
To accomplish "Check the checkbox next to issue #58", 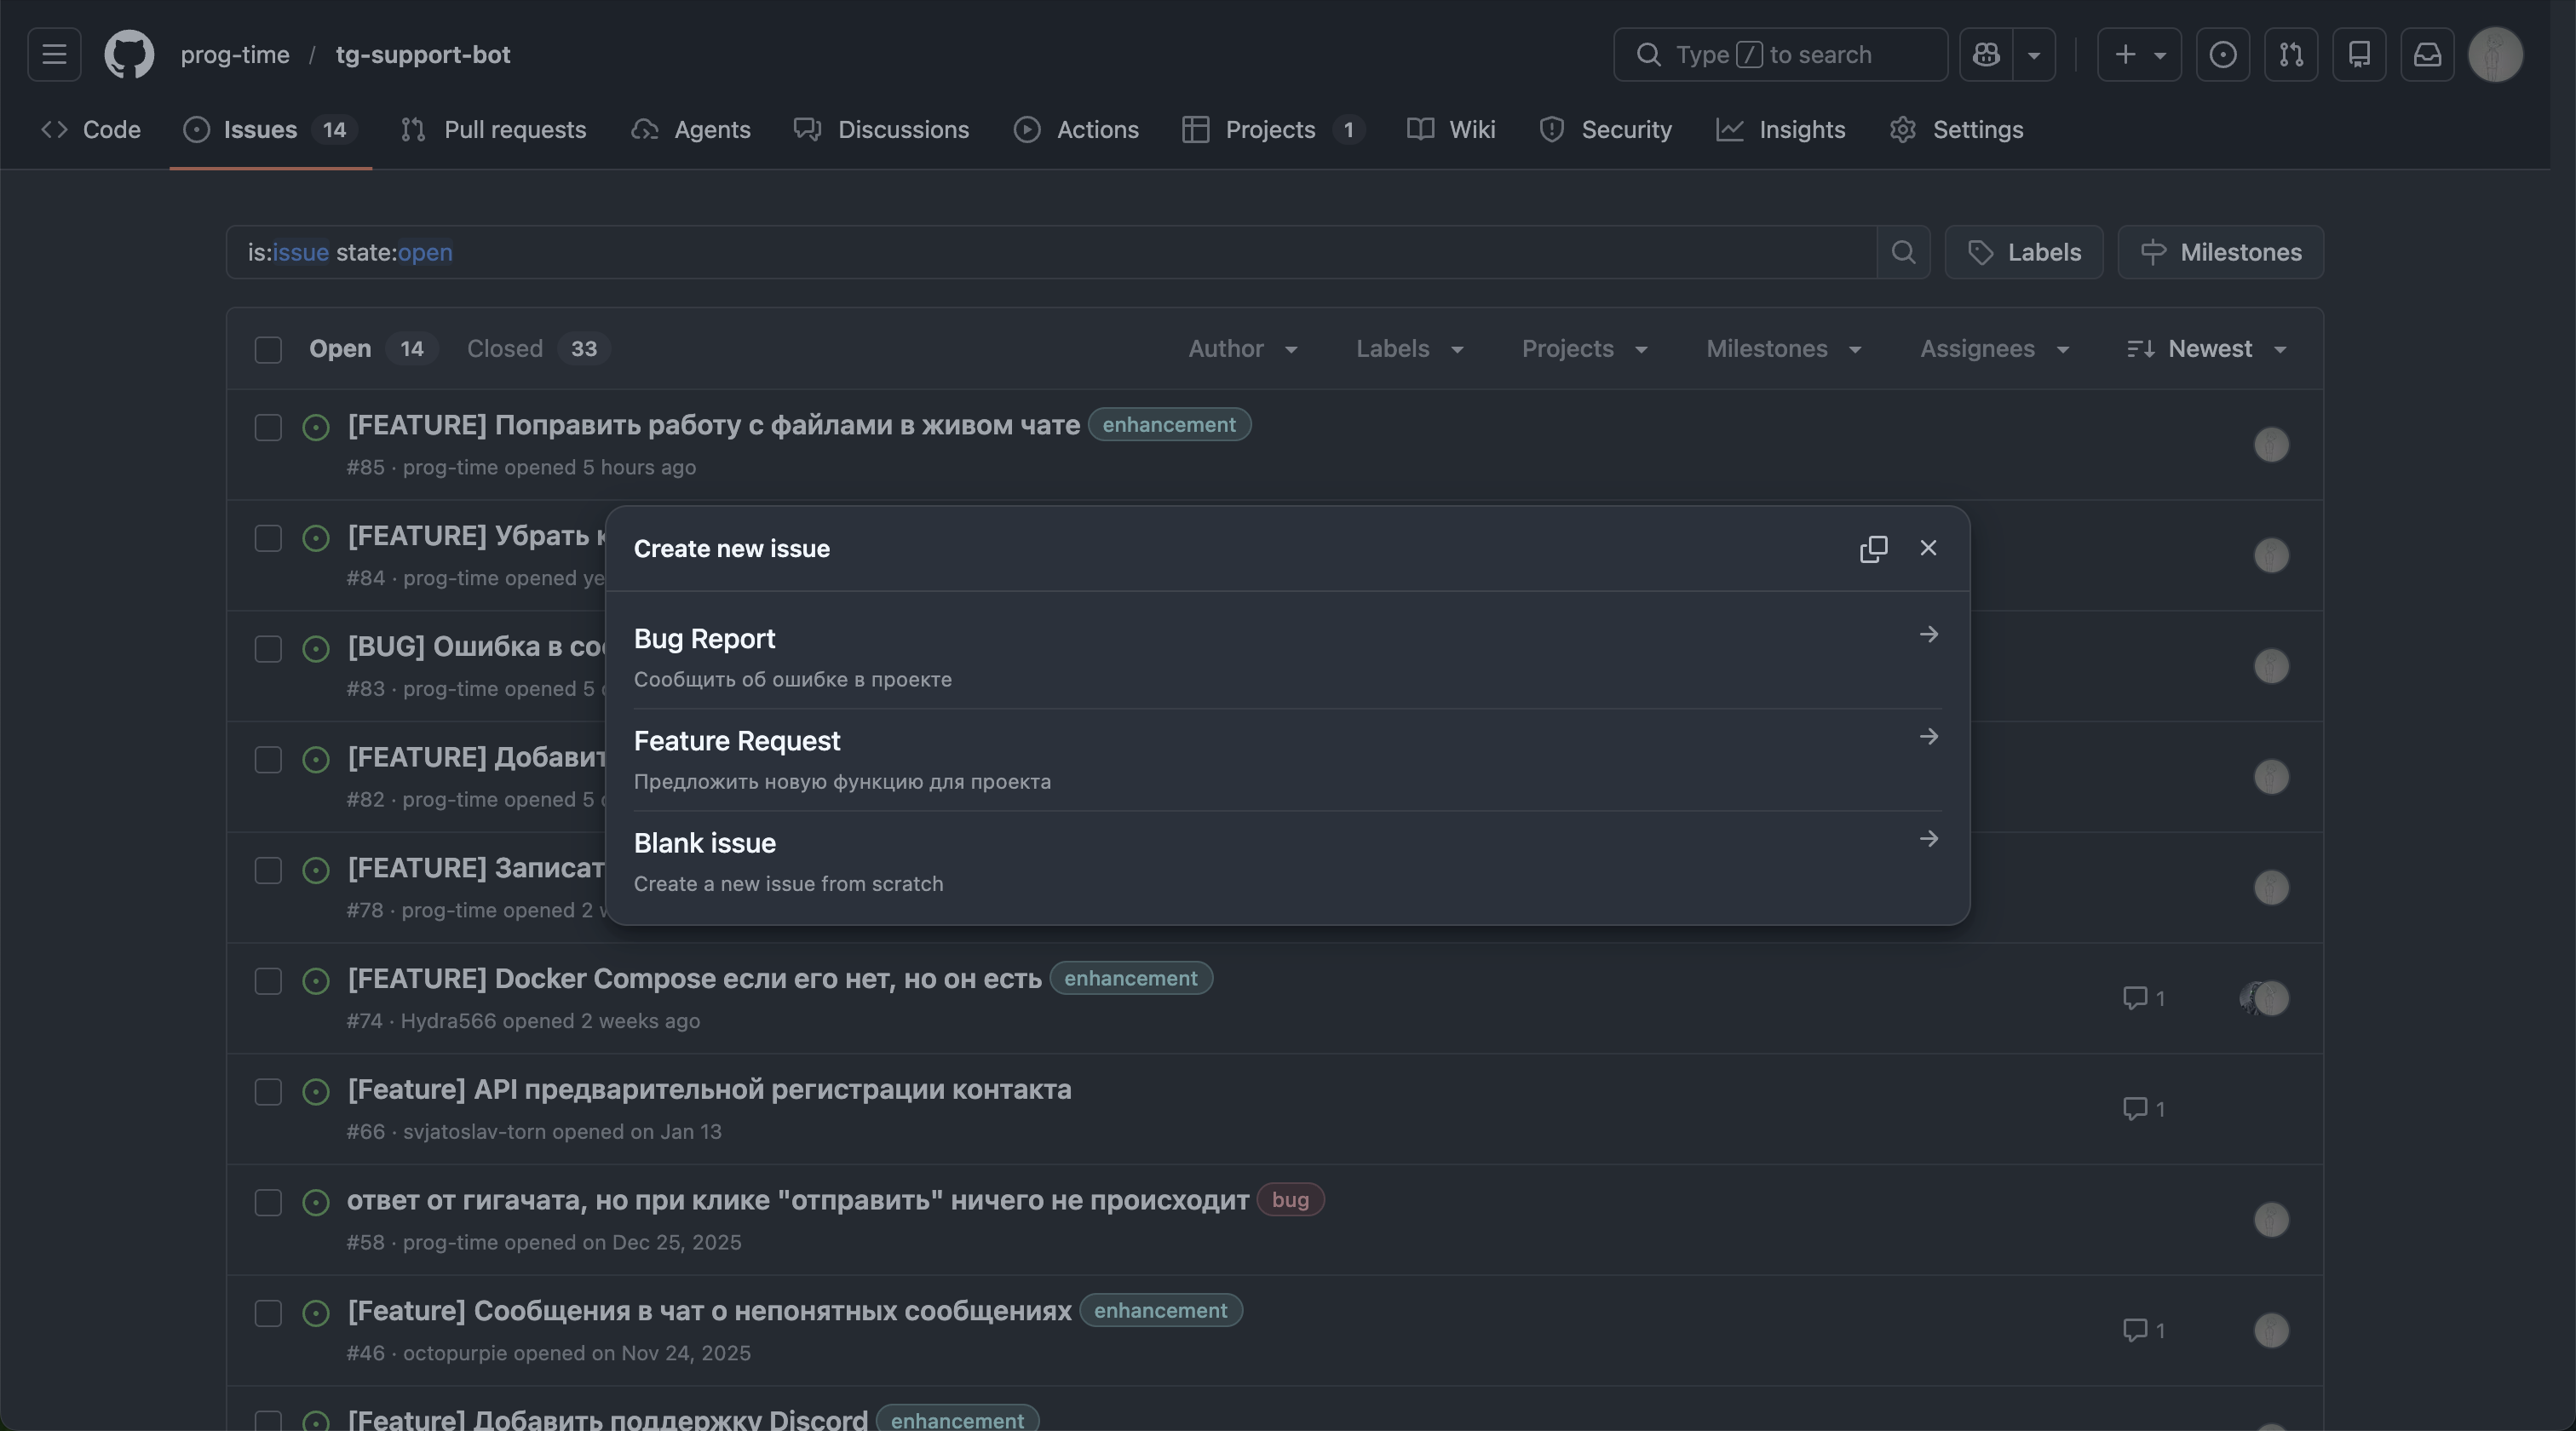I will [267, 1204].
